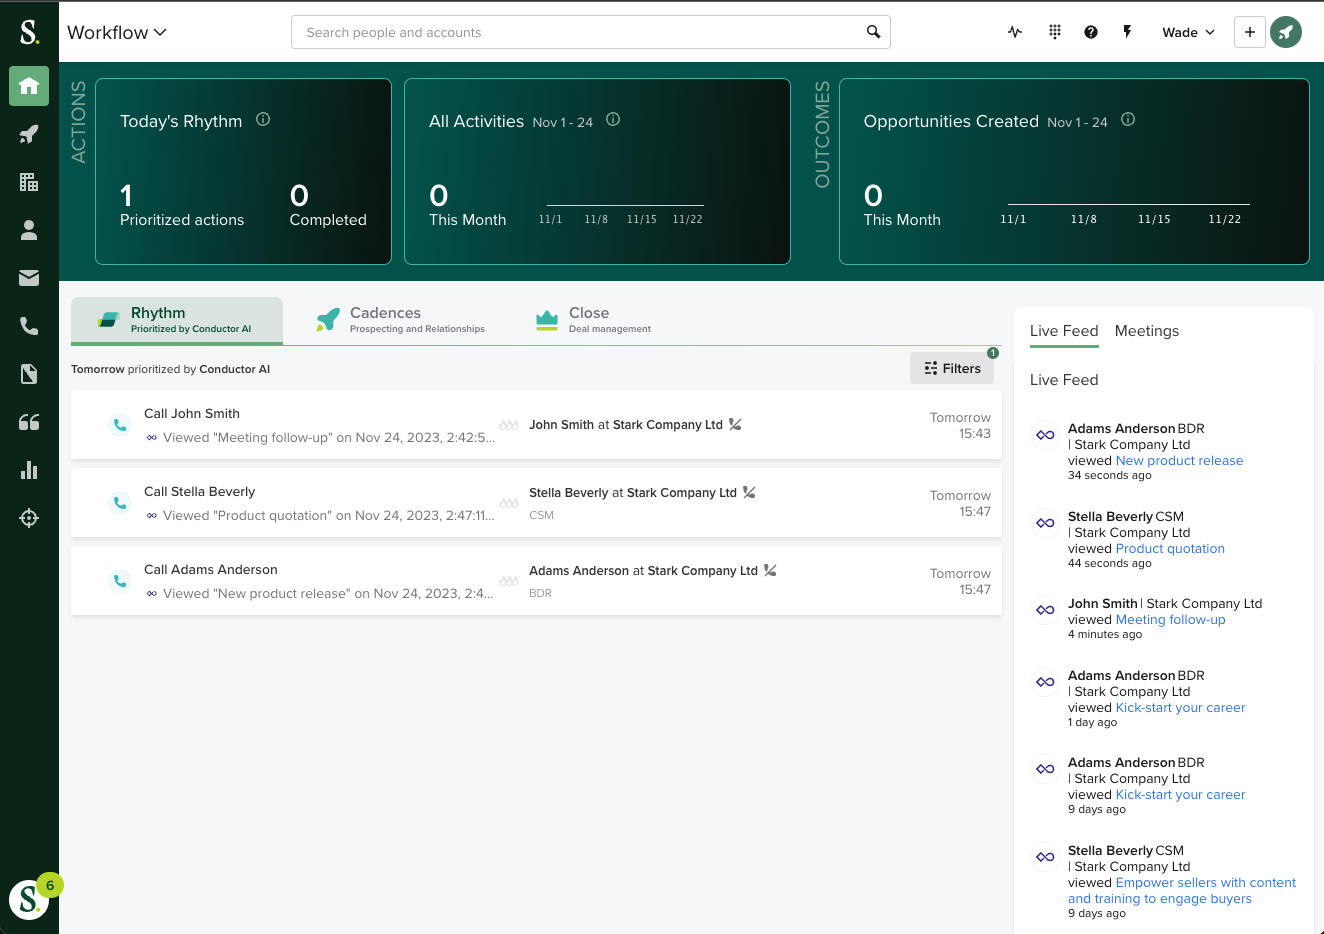The height and width of the screenshot is (934, 1324).
Task: Open the envelope Emails icon in sidebar
Action: click(x=29, y=278)
